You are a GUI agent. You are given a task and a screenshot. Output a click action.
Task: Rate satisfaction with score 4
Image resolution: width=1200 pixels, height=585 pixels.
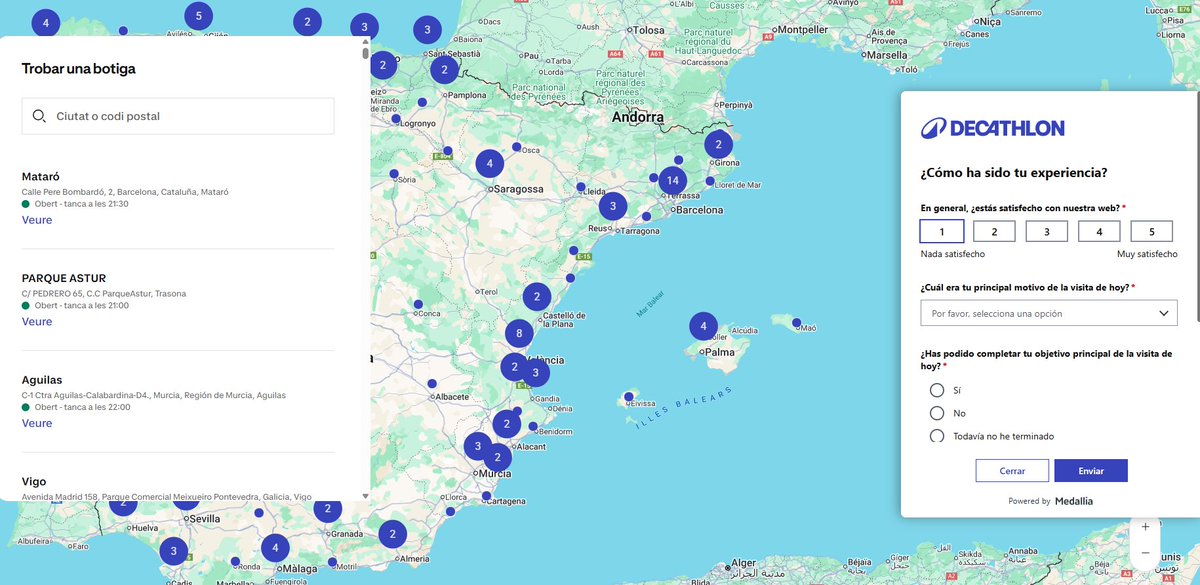tap(1099, 231)
